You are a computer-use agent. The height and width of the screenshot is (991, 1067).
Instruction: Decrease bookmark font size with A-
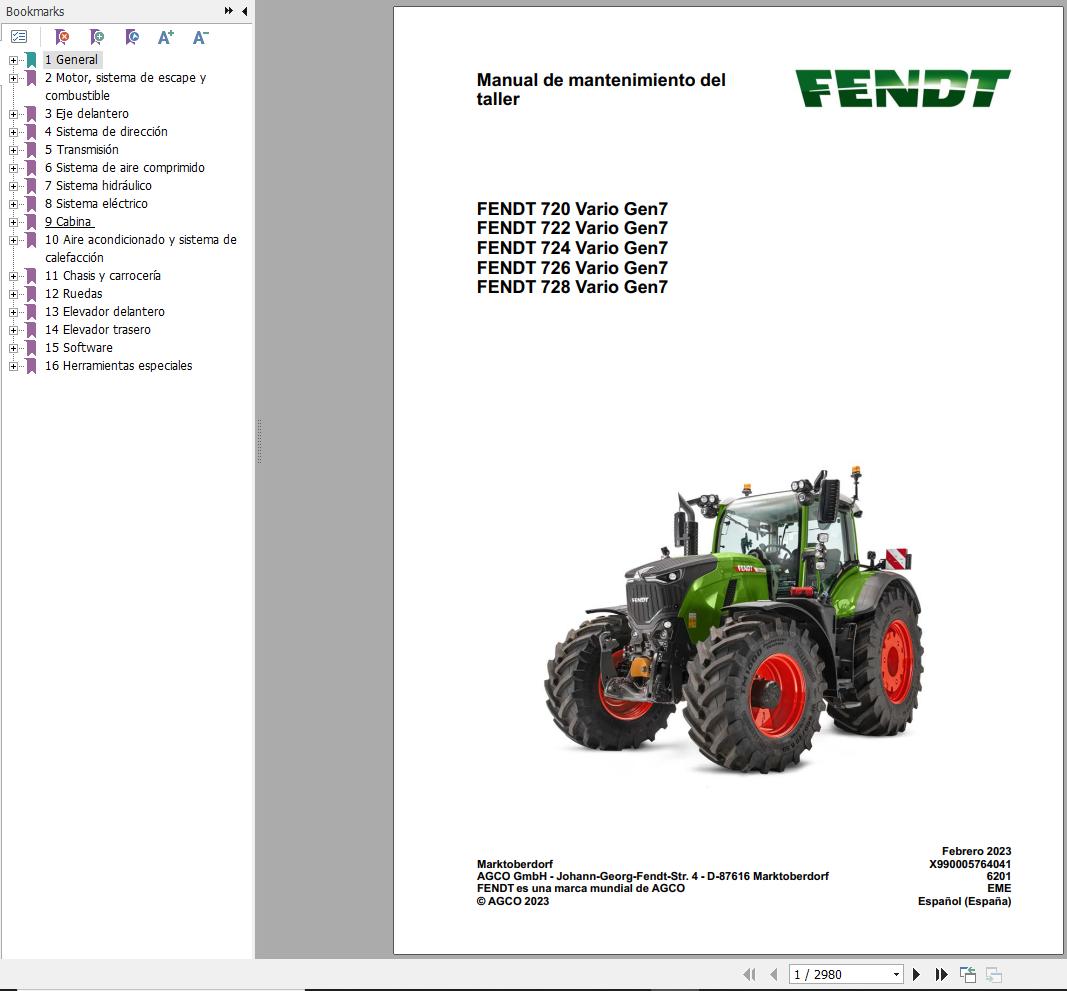click(x=200, y=37)
